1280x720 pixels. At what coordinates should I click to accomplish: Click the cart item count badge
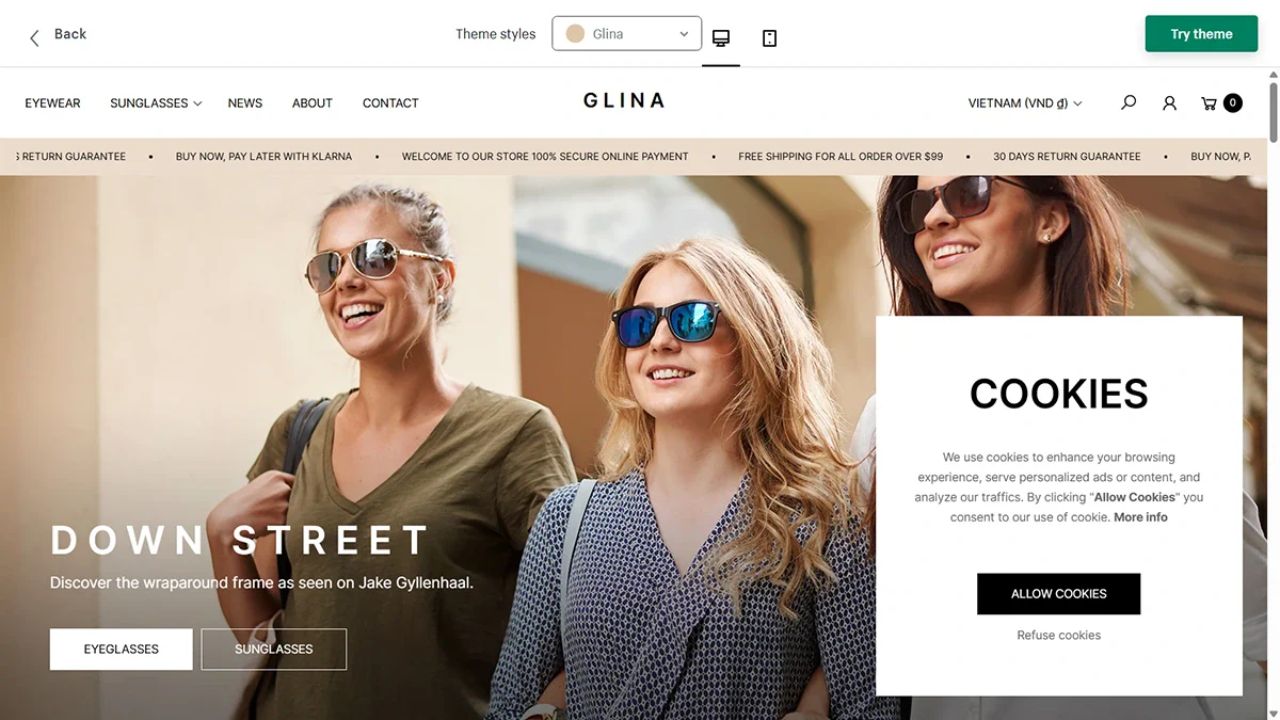pos(1232,102)
